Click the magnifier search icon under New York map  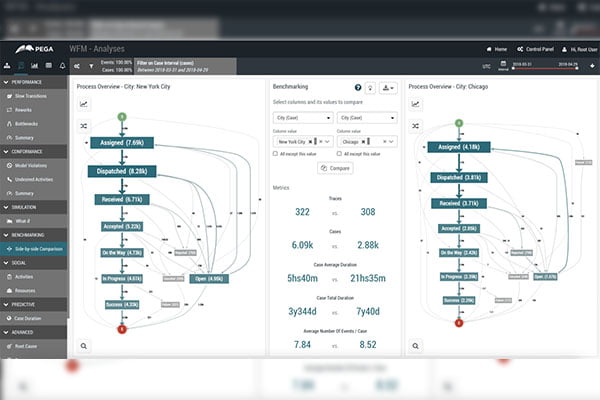(x=82, y=345)
